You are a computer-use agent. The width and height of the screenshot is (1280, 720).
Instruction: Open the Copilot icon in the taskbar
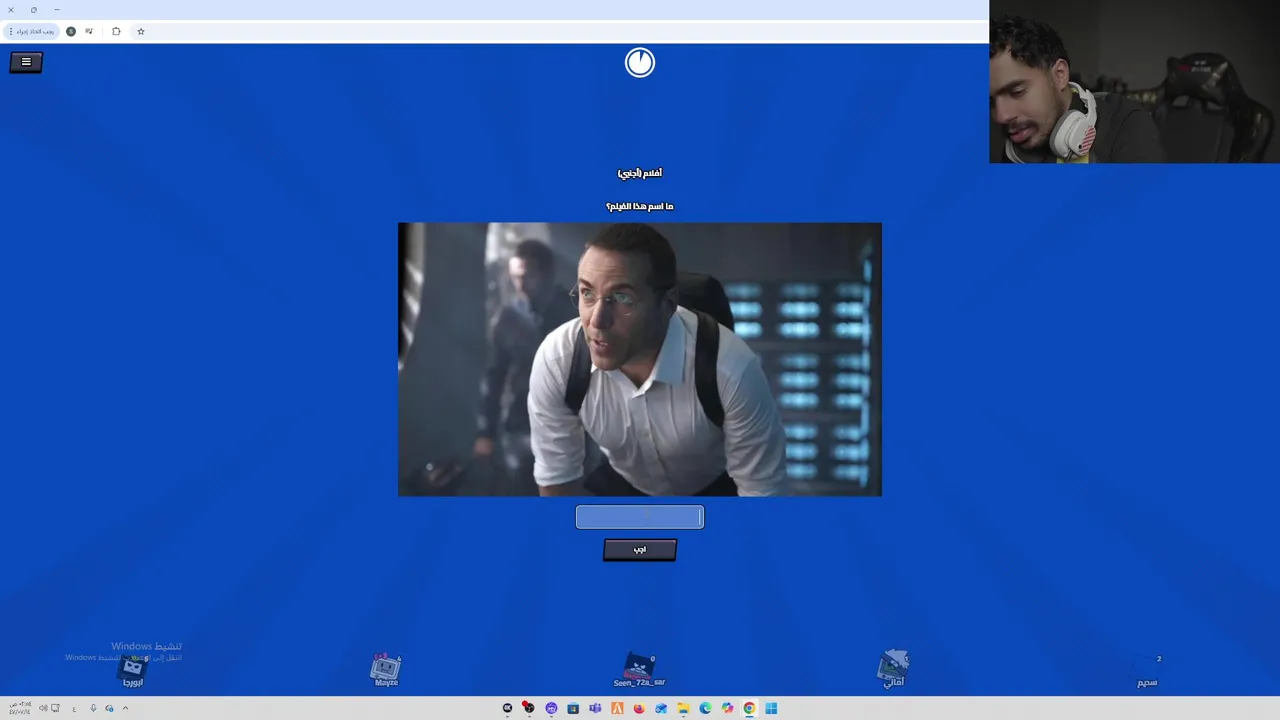(727, 708)
